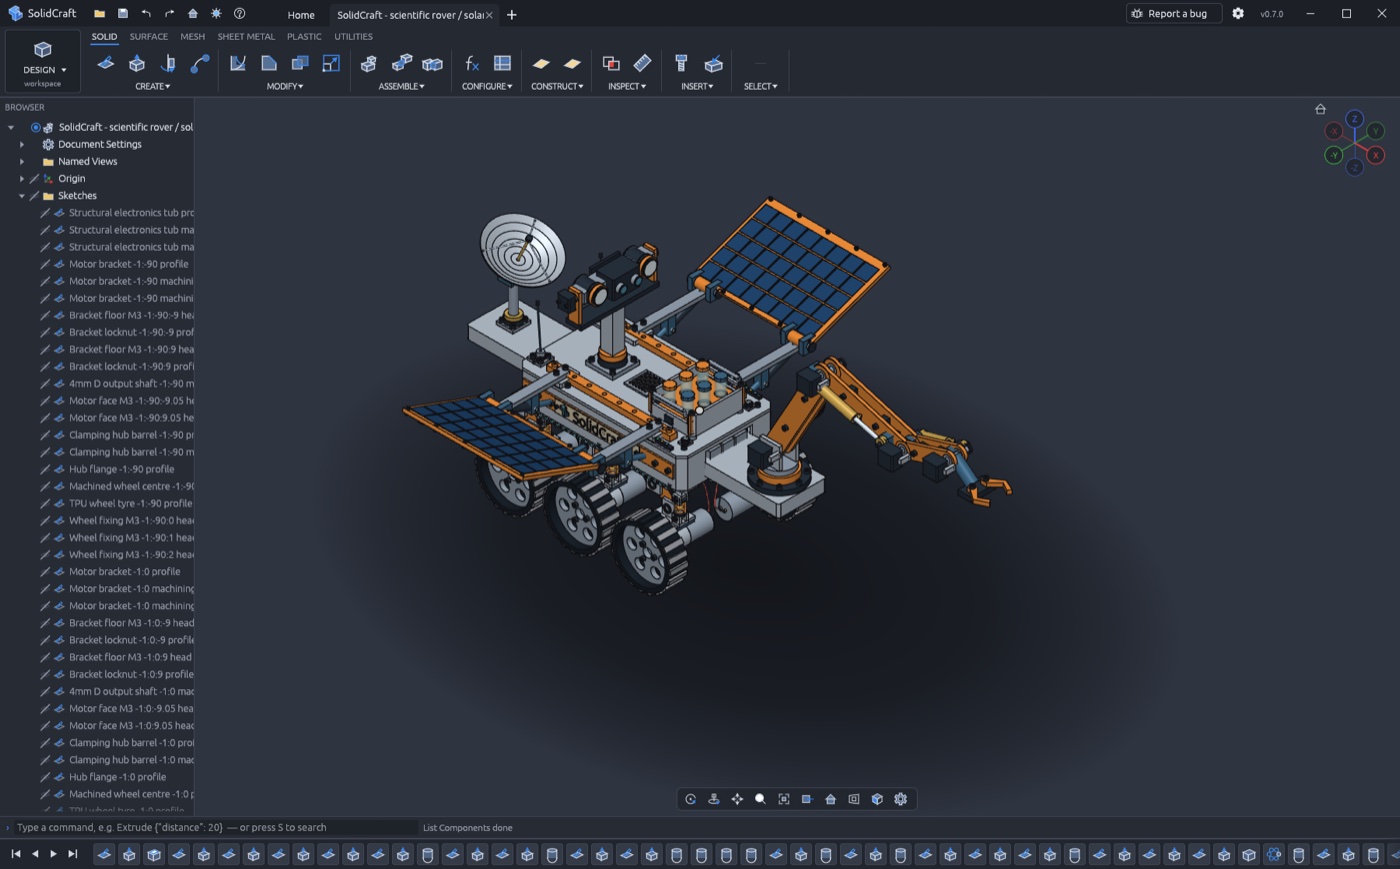Select the Interference icon in Inspect group
1400x869 pixels.
[611, 63]
